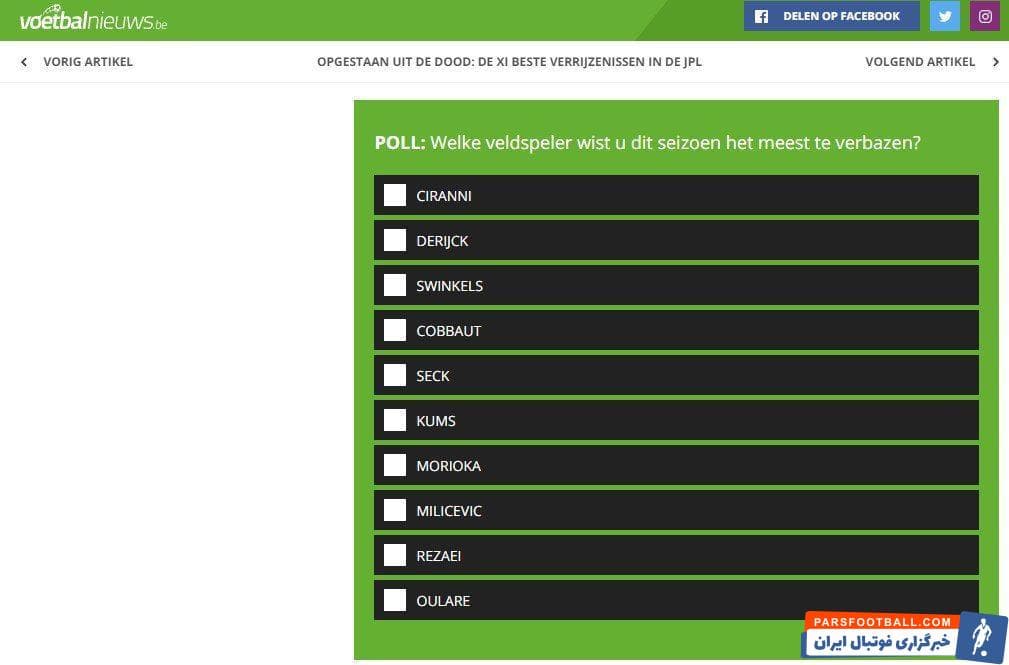Click the Twitter bird icon

coord(944,16)
